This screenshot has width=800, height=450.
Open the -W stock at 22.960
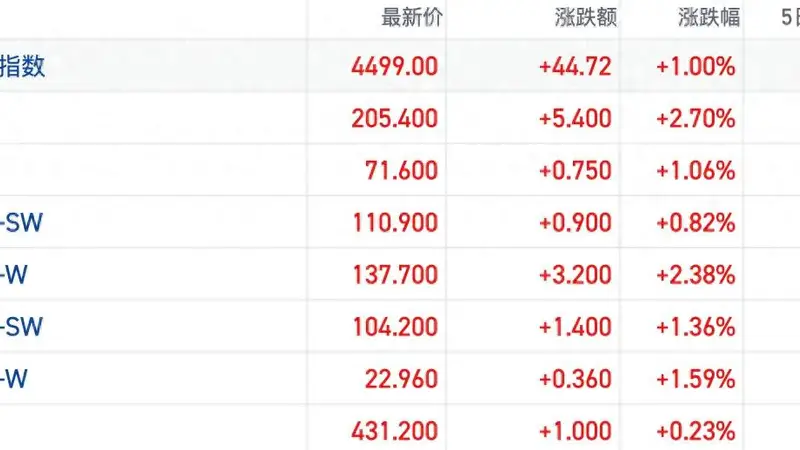[14, 379]
